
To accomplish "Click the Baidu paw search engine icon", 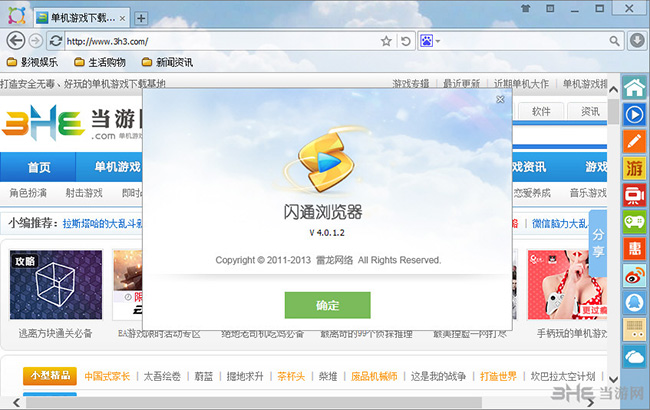I will [x=427, y=41].
